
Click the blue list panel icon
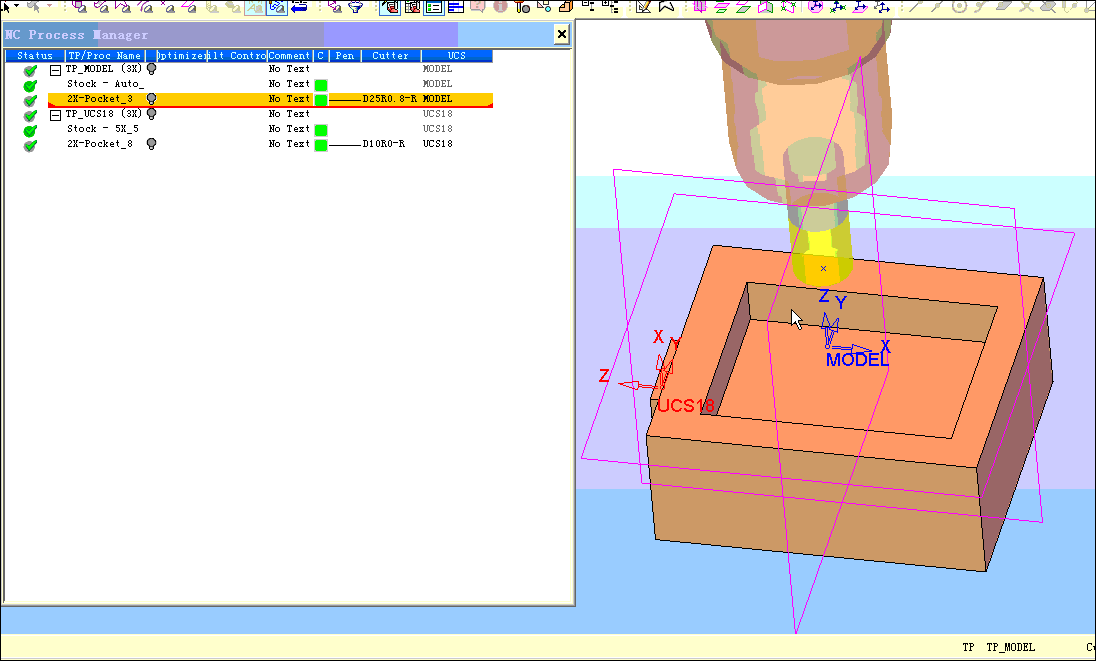click(x=433, y=7)
